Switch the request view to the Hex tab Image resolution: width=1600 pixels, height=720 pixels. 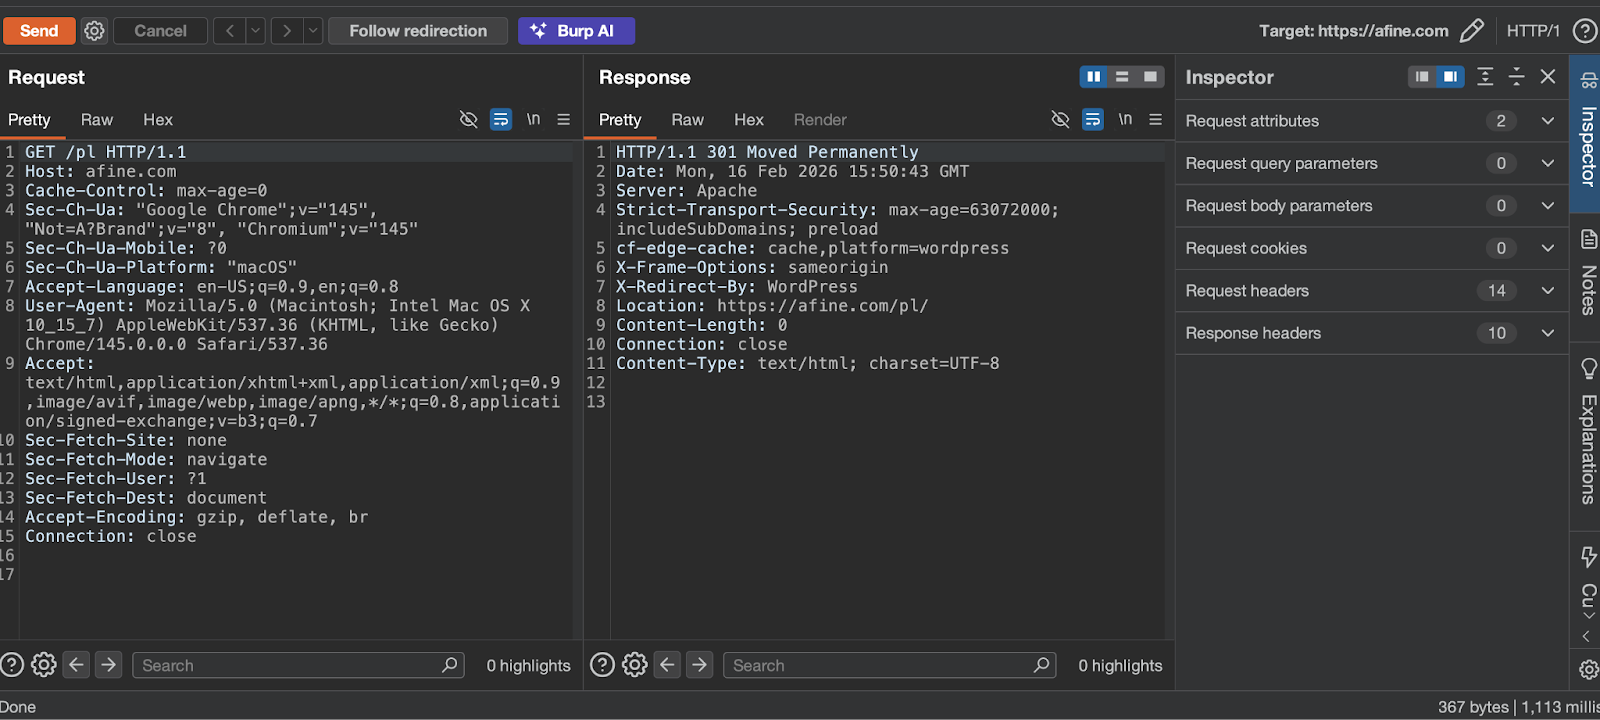tap(158, 120)
